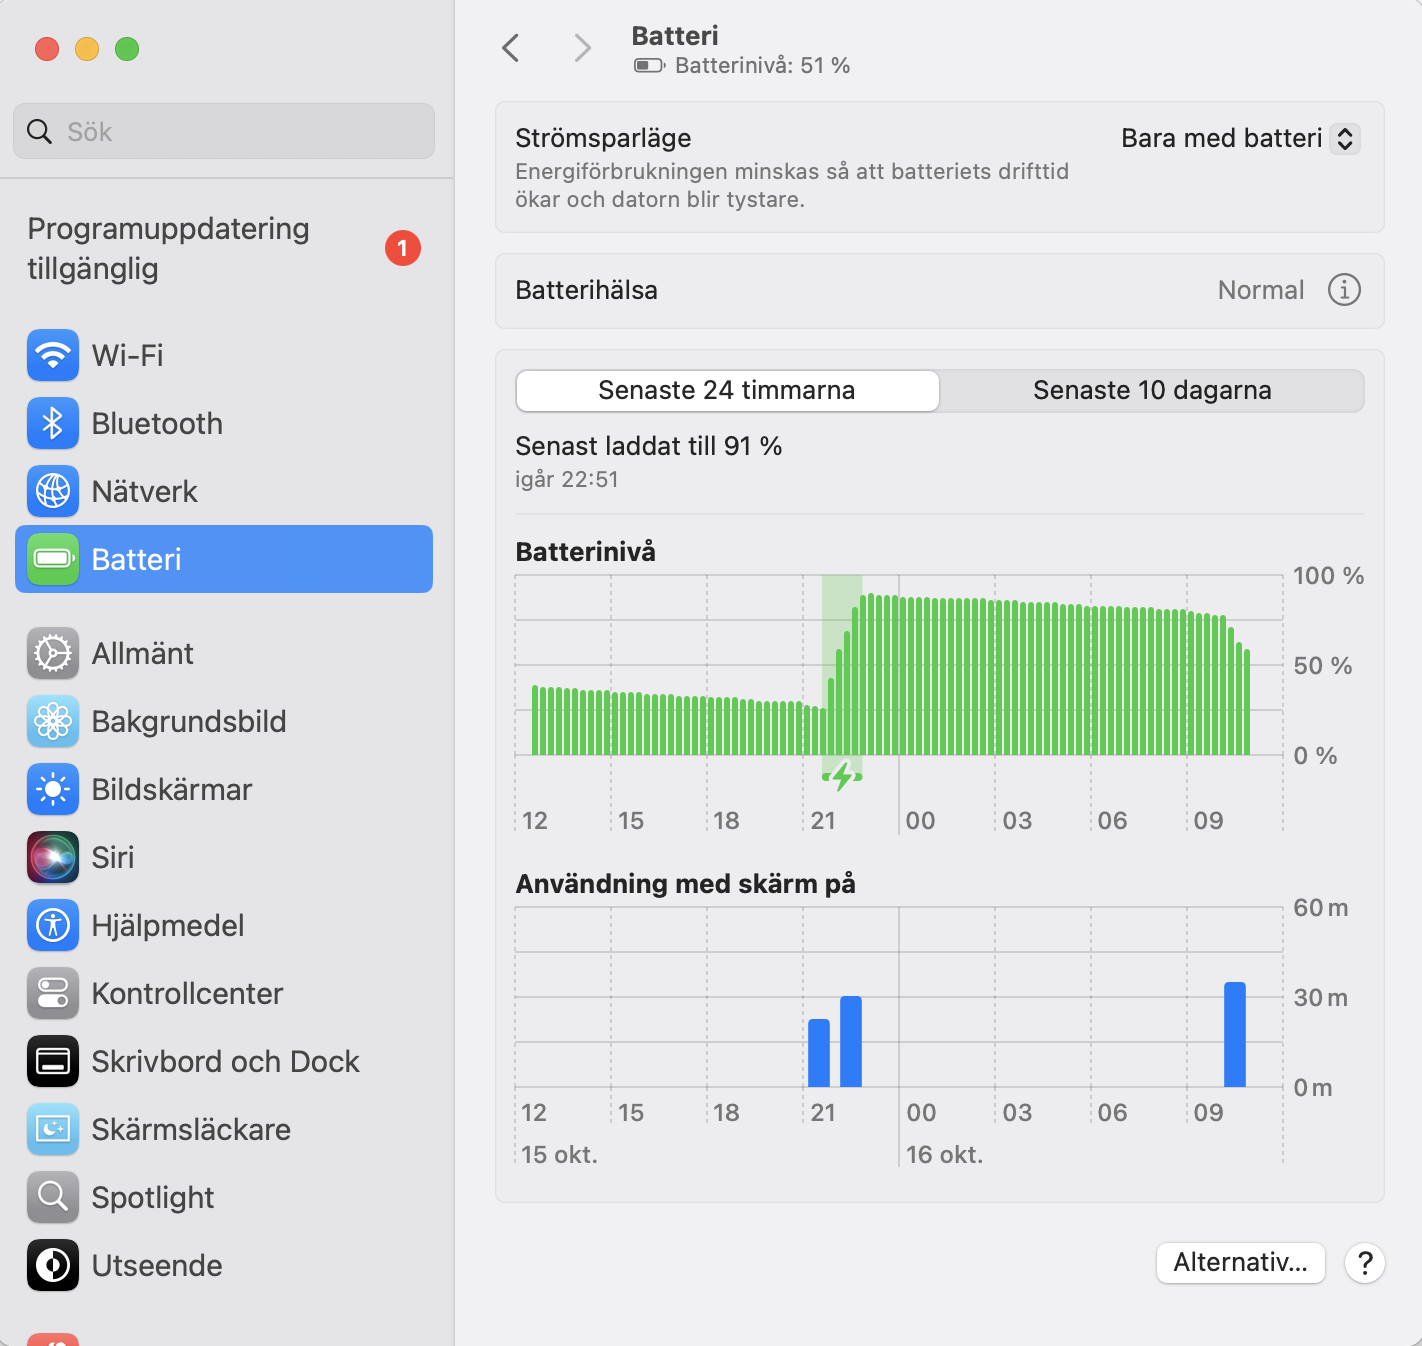Viewport: 1422px width, 1346px height.
Task: Open Skärmsläckare settings pane
Action: pyautogui.click(x=224, y=1129)
